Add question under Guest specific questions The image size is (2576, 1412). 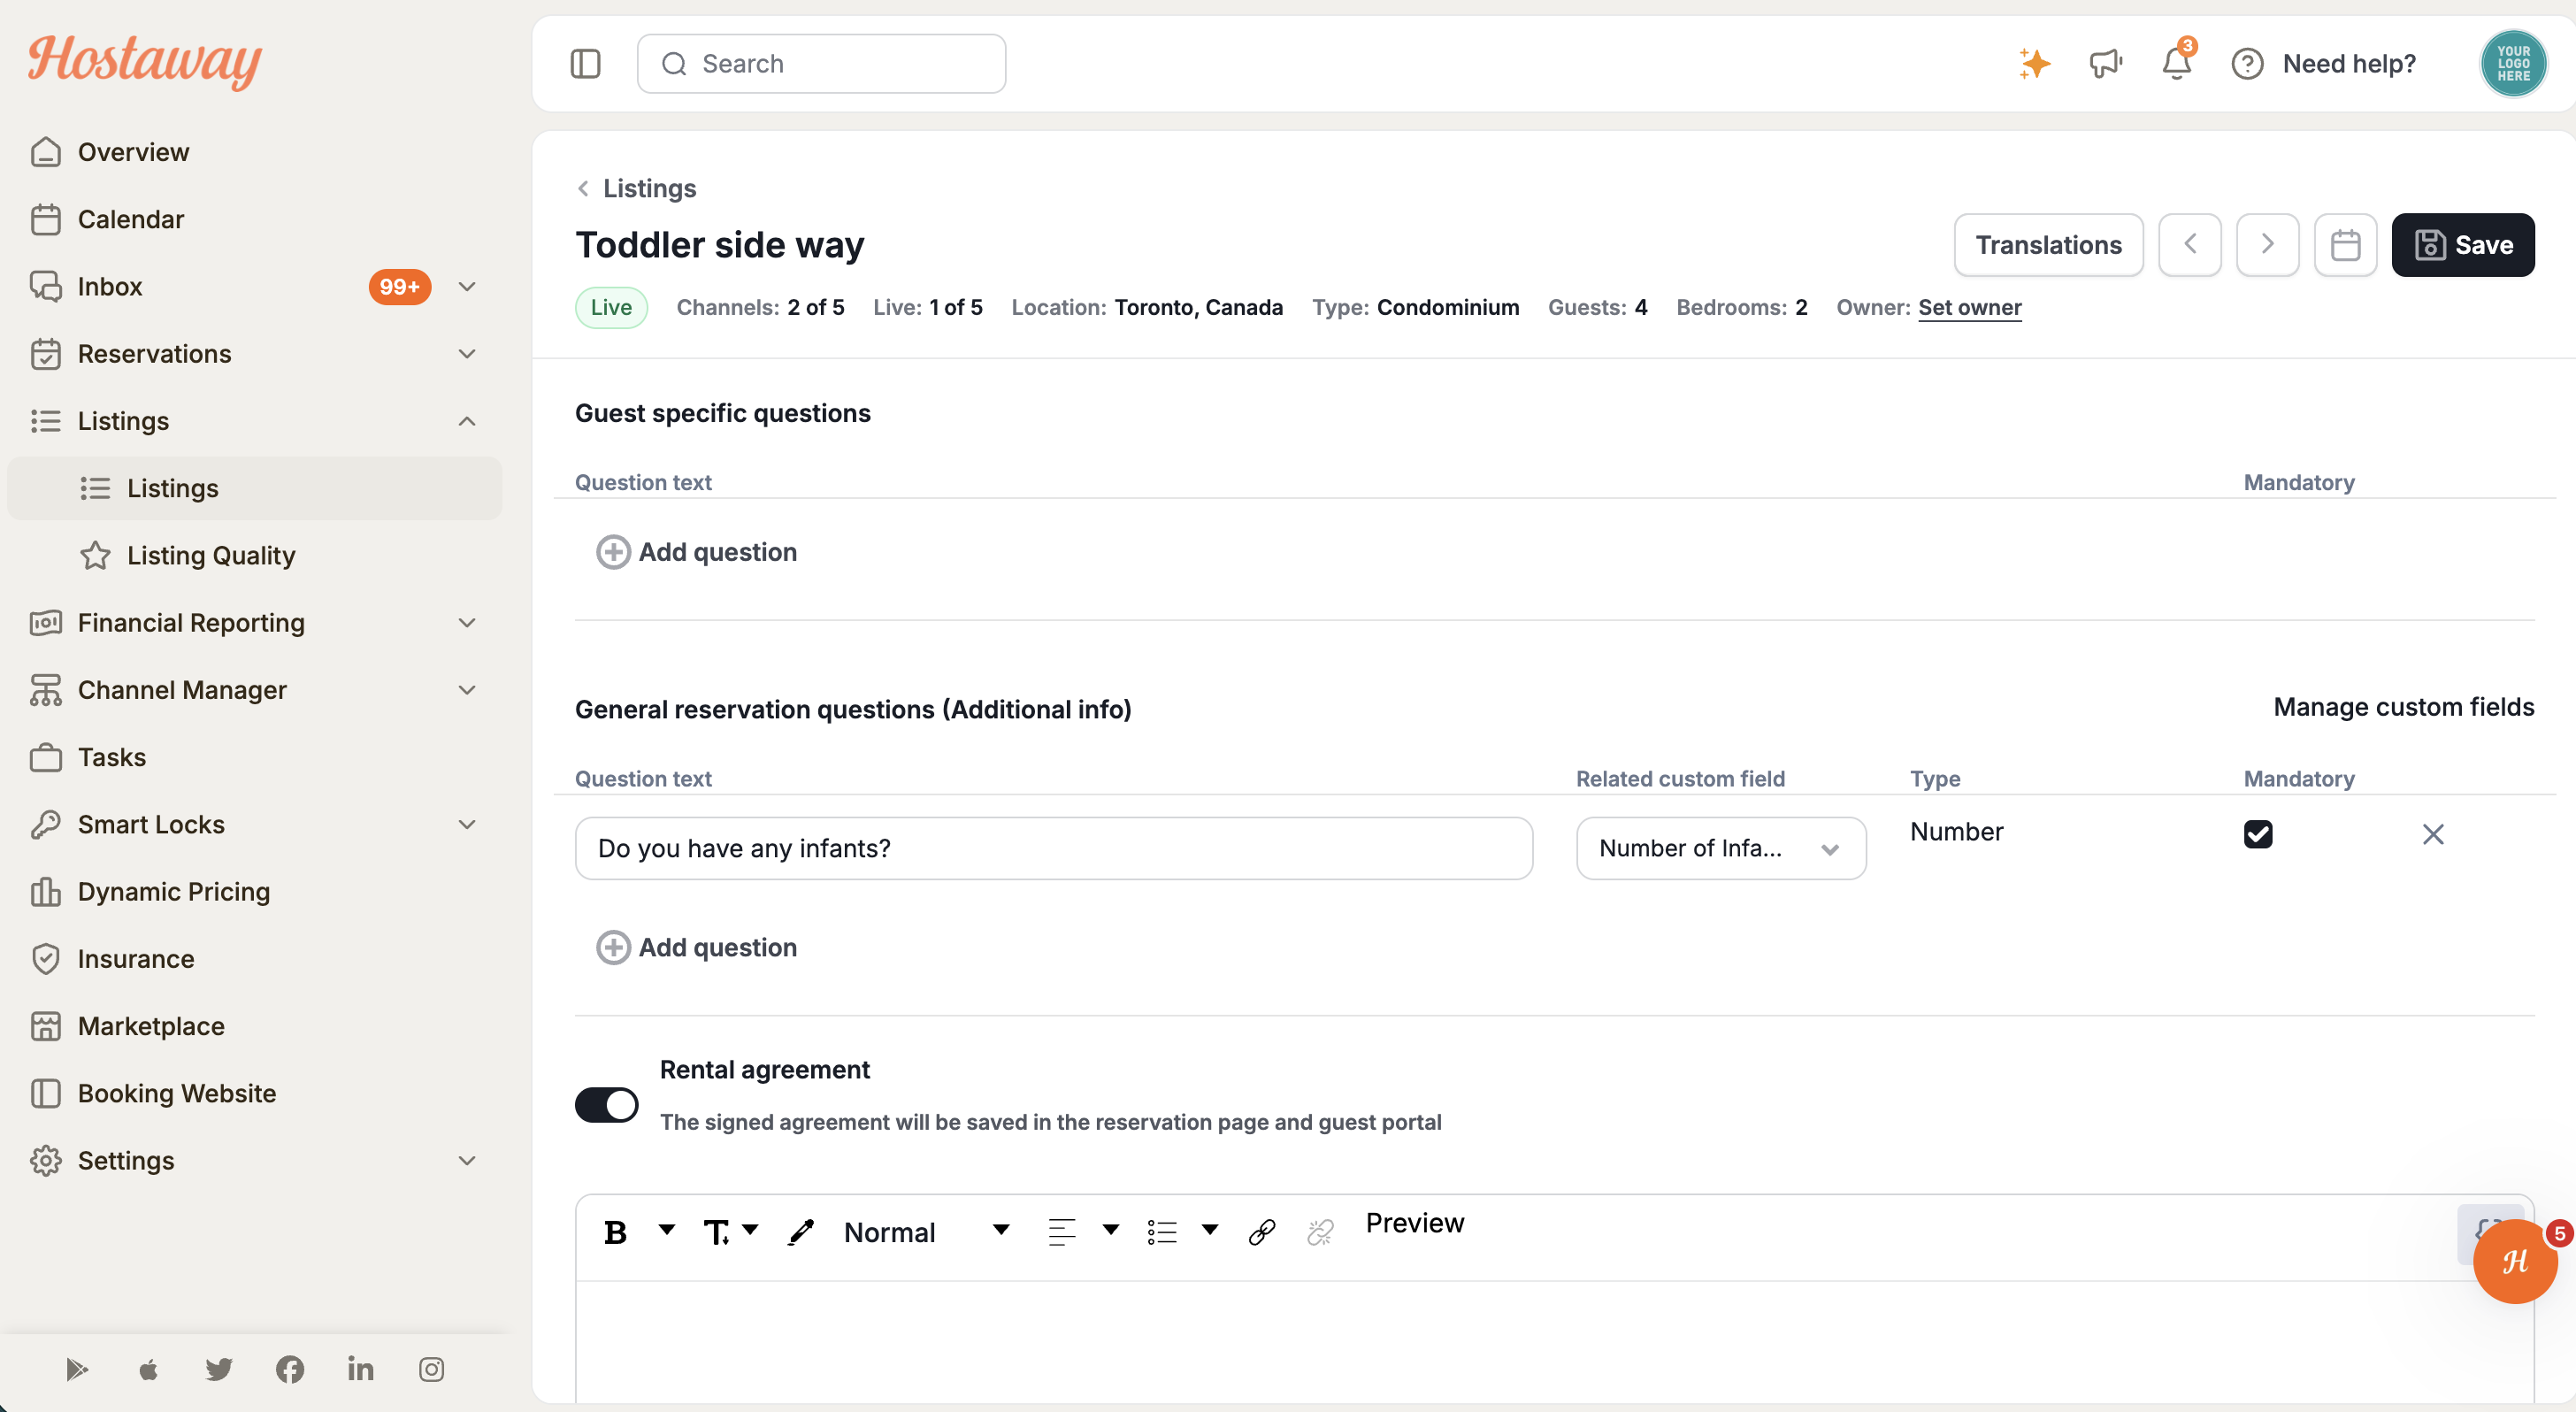tap(697, 552)
